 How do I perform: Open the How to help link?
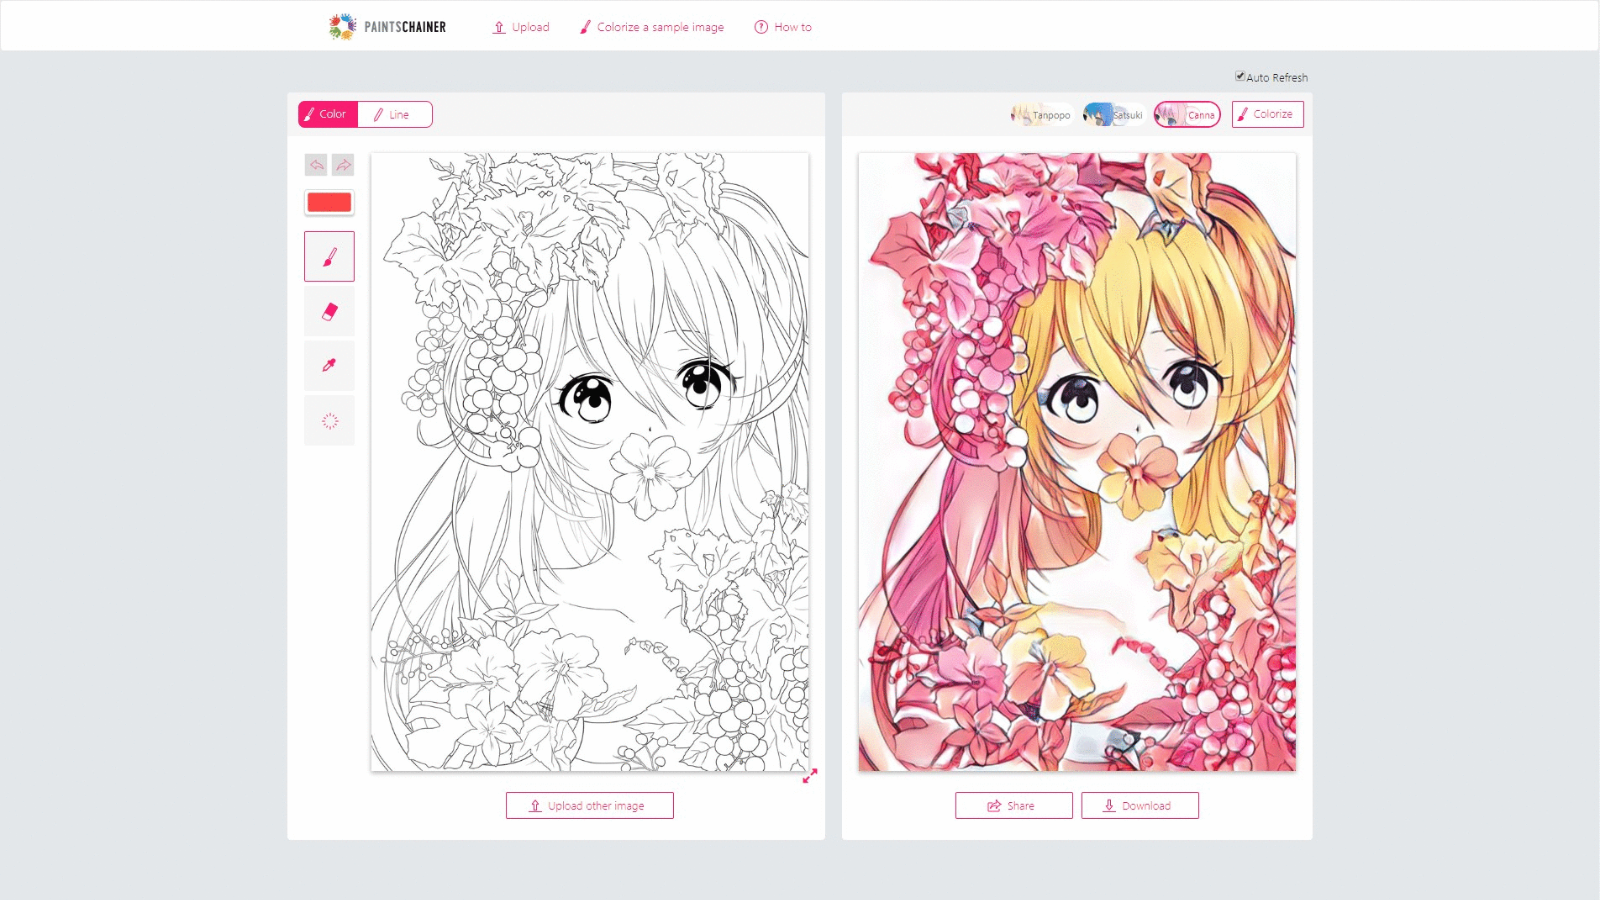pos(783,27)
